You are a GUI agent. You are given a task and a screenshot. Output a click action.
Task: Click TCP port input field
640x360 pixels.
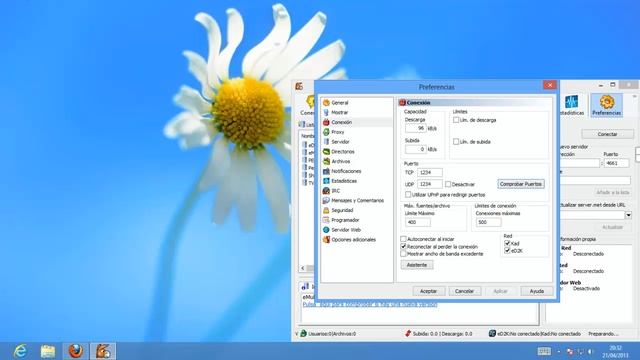(x=429, y=173)
